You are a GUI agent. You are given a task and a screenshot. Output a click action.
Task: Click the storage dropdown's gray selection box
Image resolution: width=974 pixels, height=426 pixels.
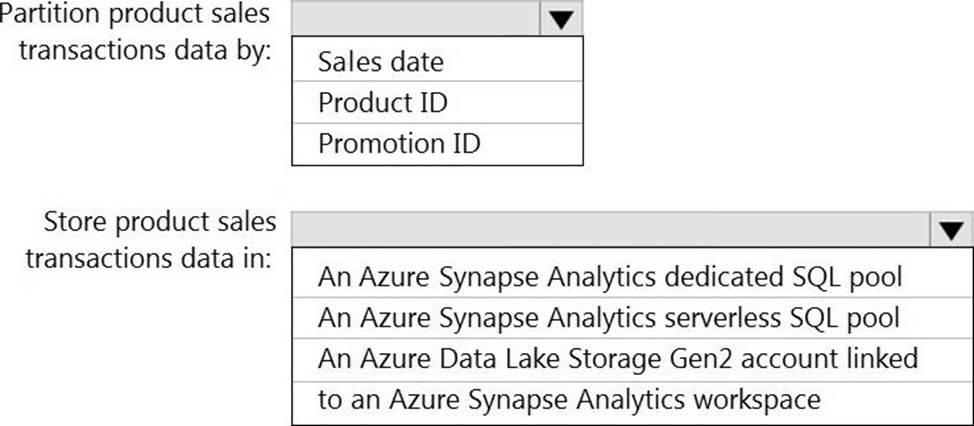pos(610,229)
